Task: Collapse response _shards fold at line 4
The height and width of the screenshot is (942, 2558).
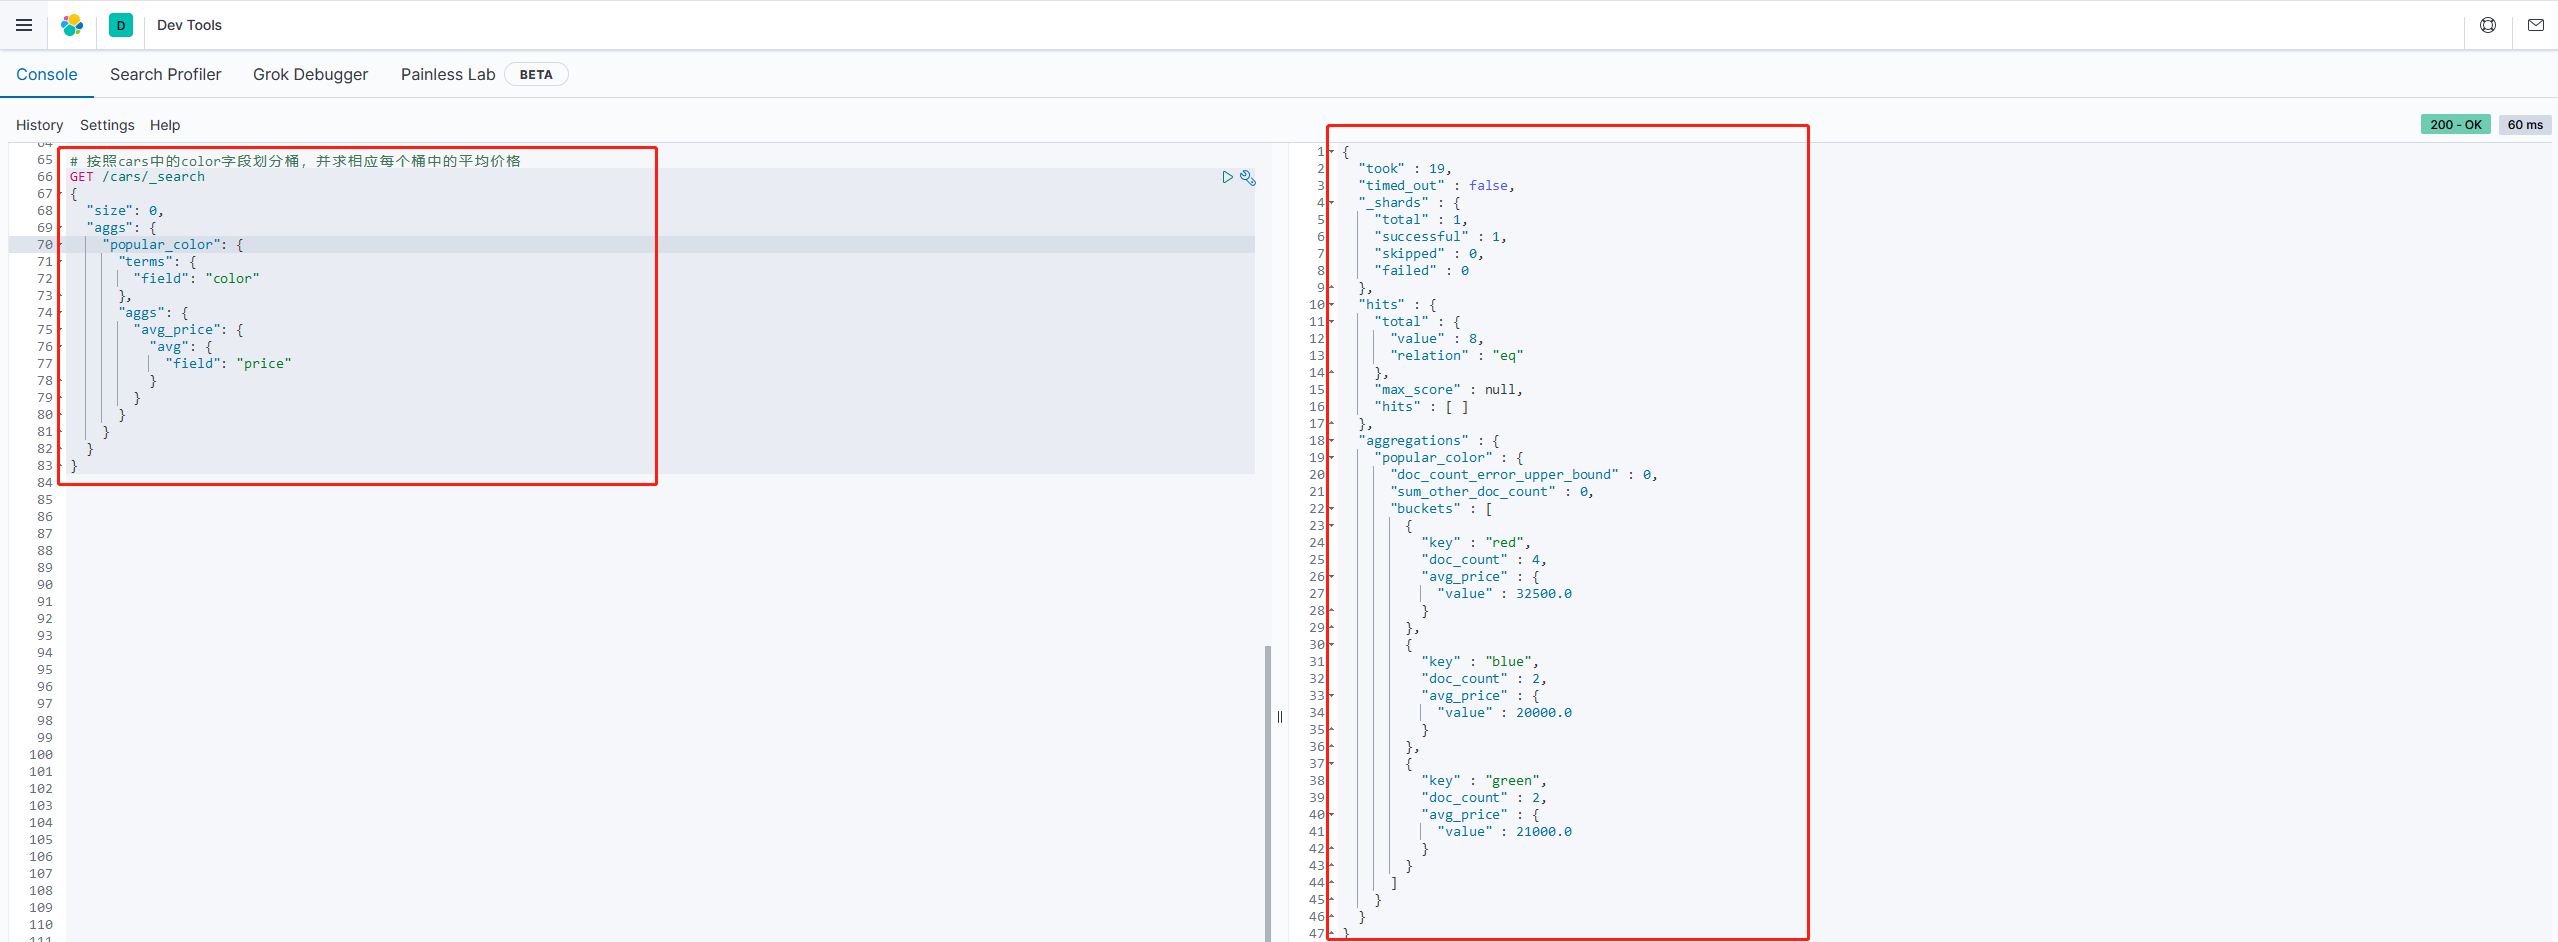Action: (1331, 203)
